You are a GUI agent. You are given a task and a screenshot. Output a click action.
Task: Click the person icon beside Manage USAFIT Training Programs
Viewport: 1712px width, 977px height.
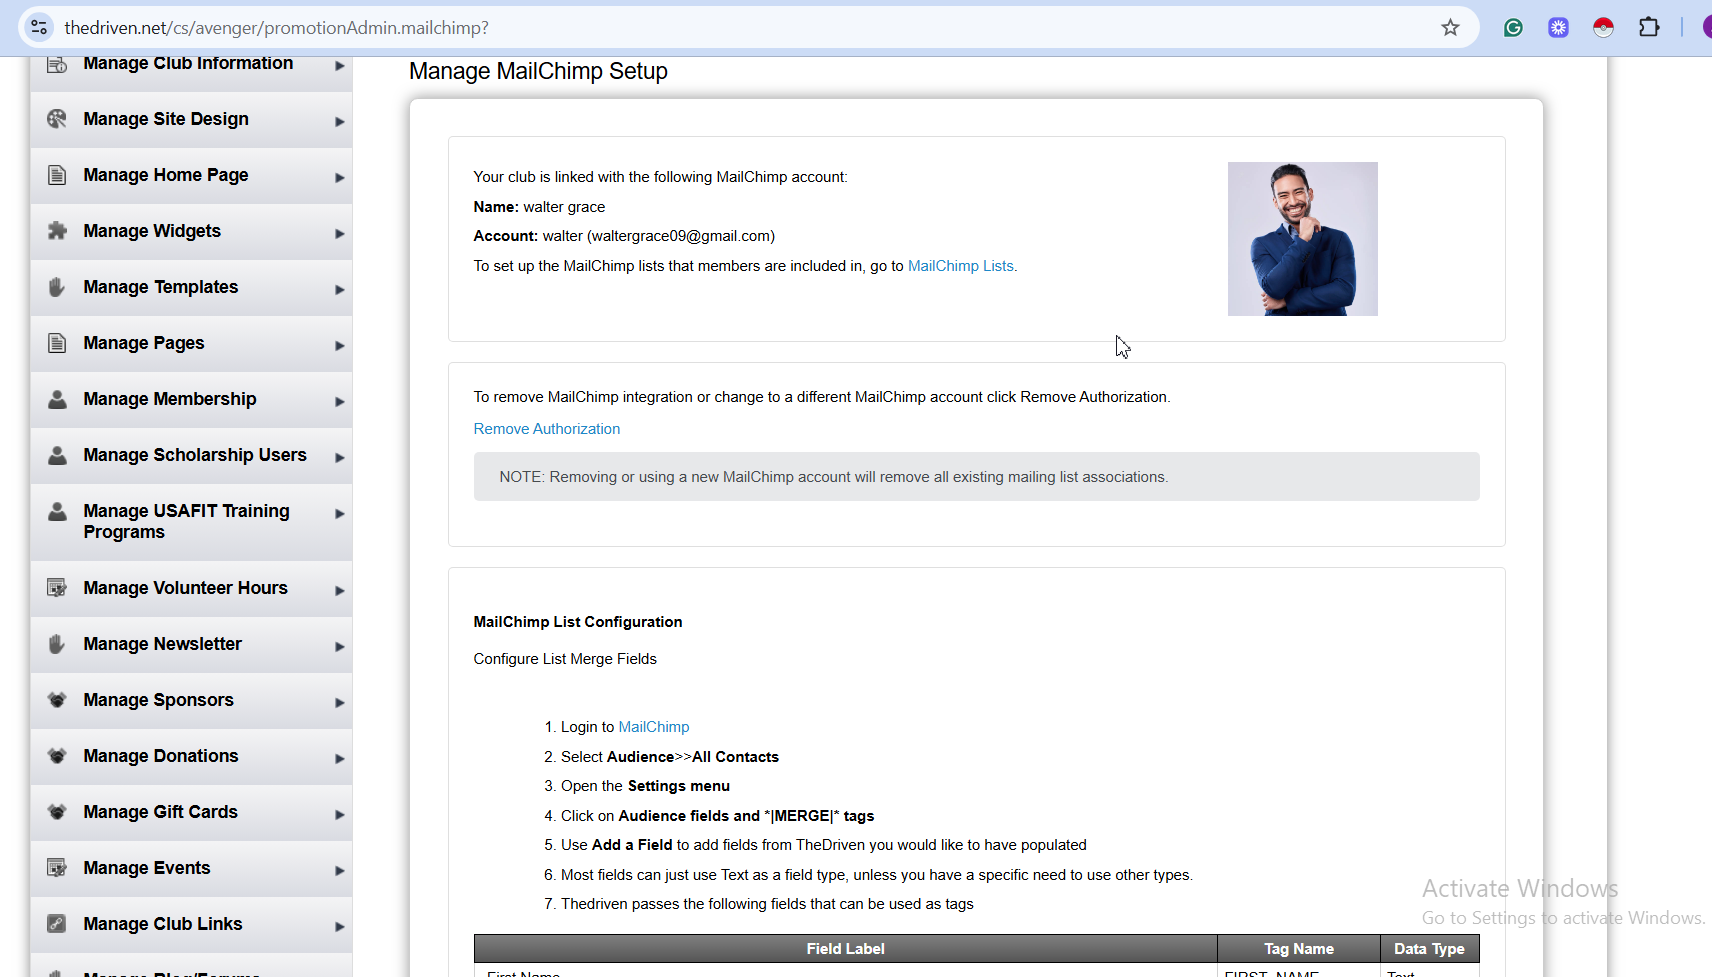(x=57, y=511)
